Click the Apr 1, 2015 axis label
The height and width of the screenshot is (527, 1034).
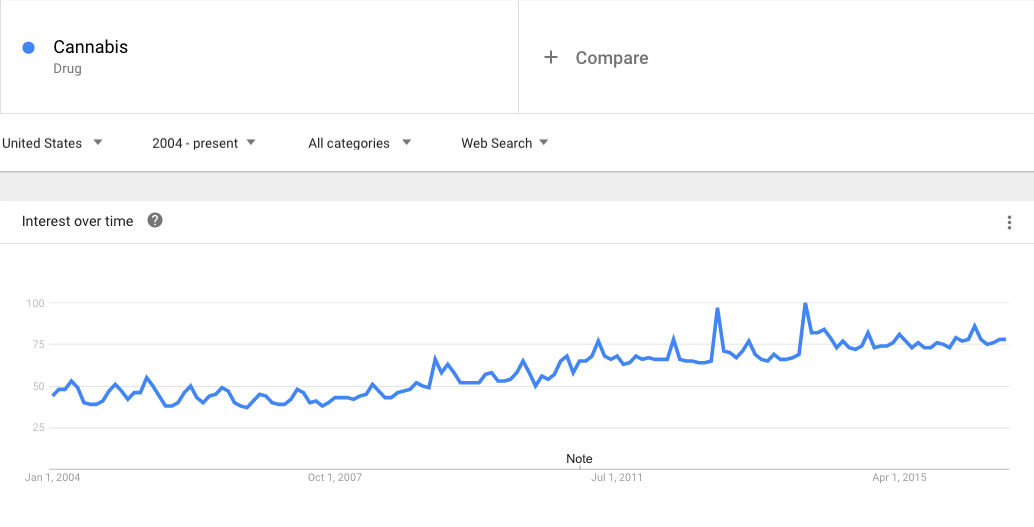[x=900, y=478]
